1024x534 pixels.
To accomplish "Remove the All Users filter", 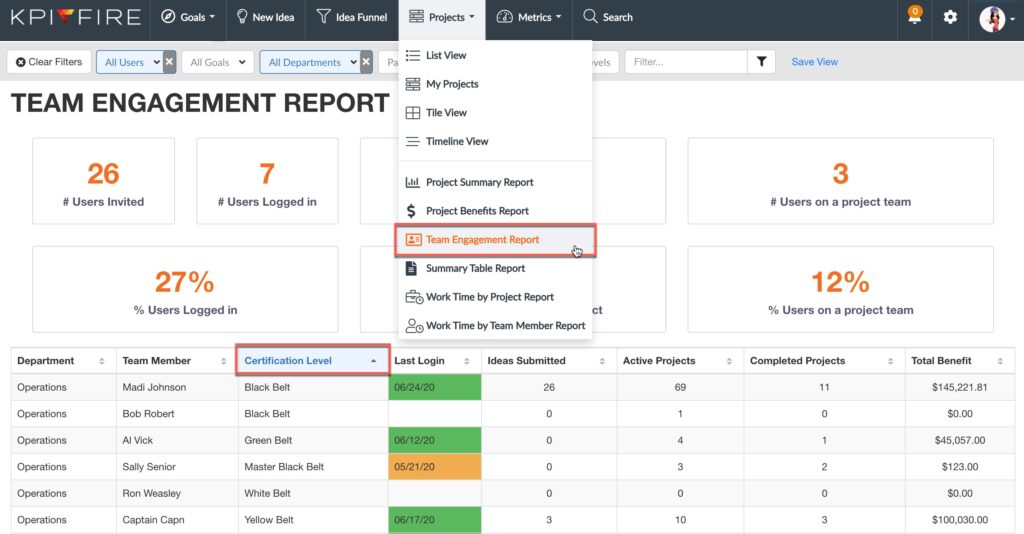I will click(169, 62).
